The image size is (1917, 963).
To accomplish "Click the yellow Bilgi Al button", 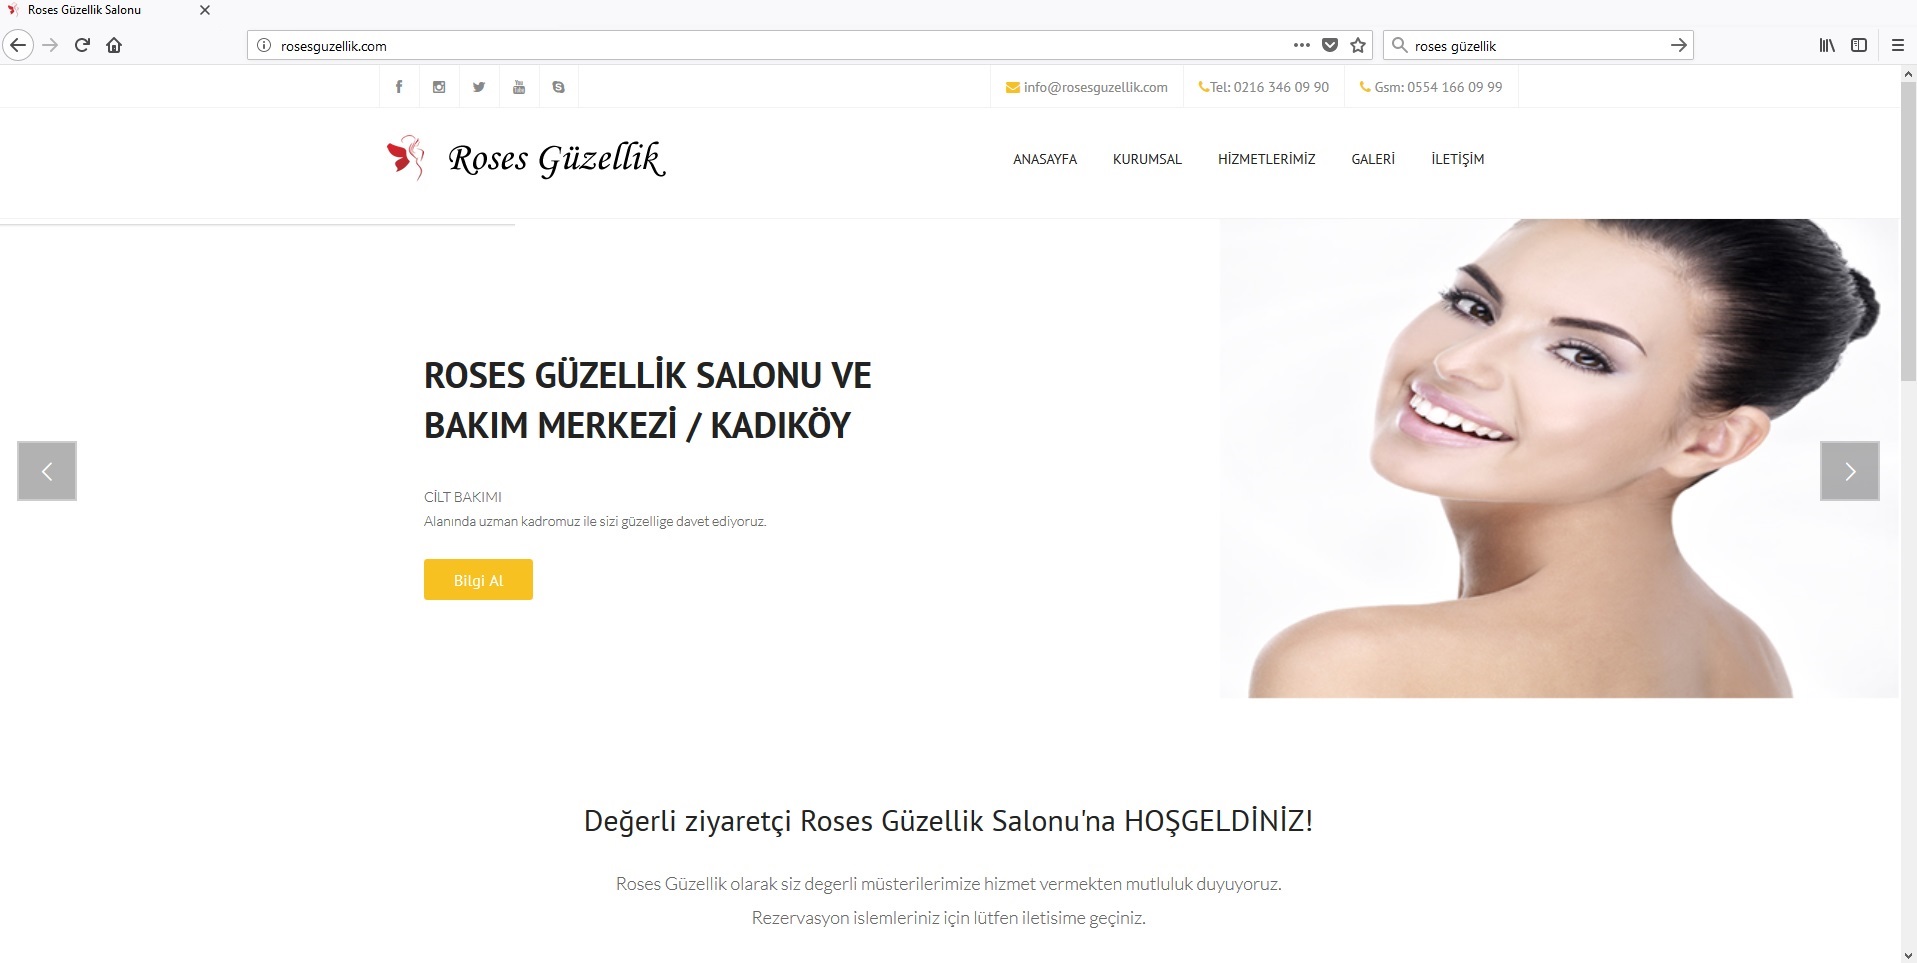I will [x=478, y=580].
